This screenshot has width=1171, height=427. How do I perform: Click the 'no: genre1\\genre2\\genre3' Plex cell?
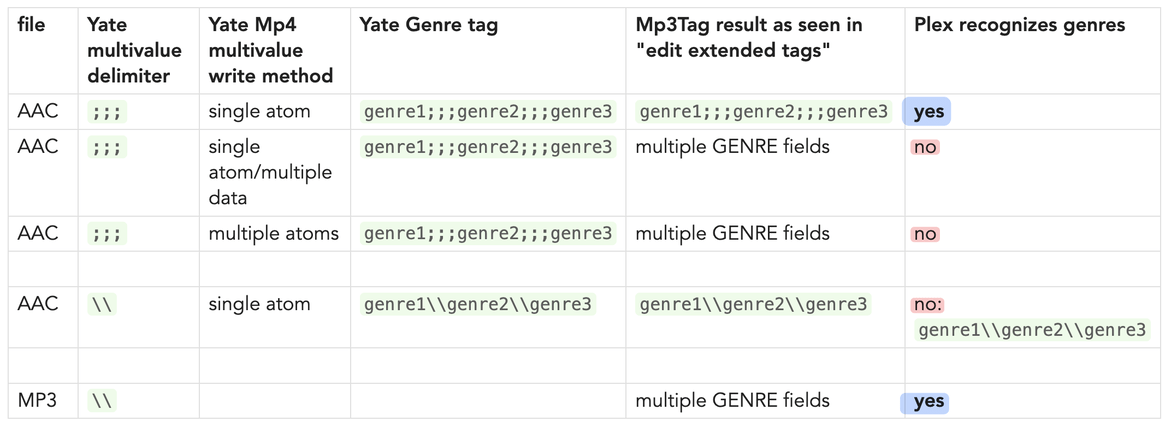coord(1031,318)
